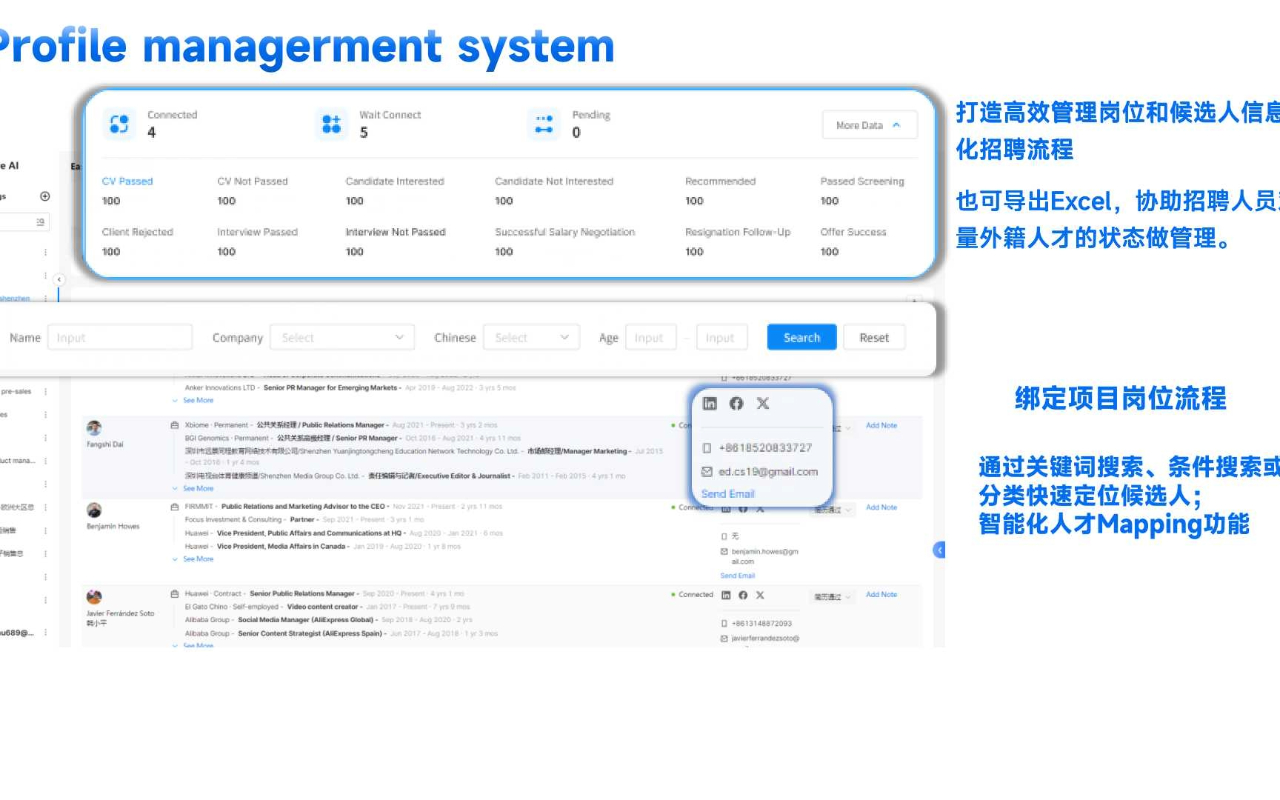Click Add Note for Javier Ferrández Soto
Screen dimensions: 1280x800
coord(881,595)
